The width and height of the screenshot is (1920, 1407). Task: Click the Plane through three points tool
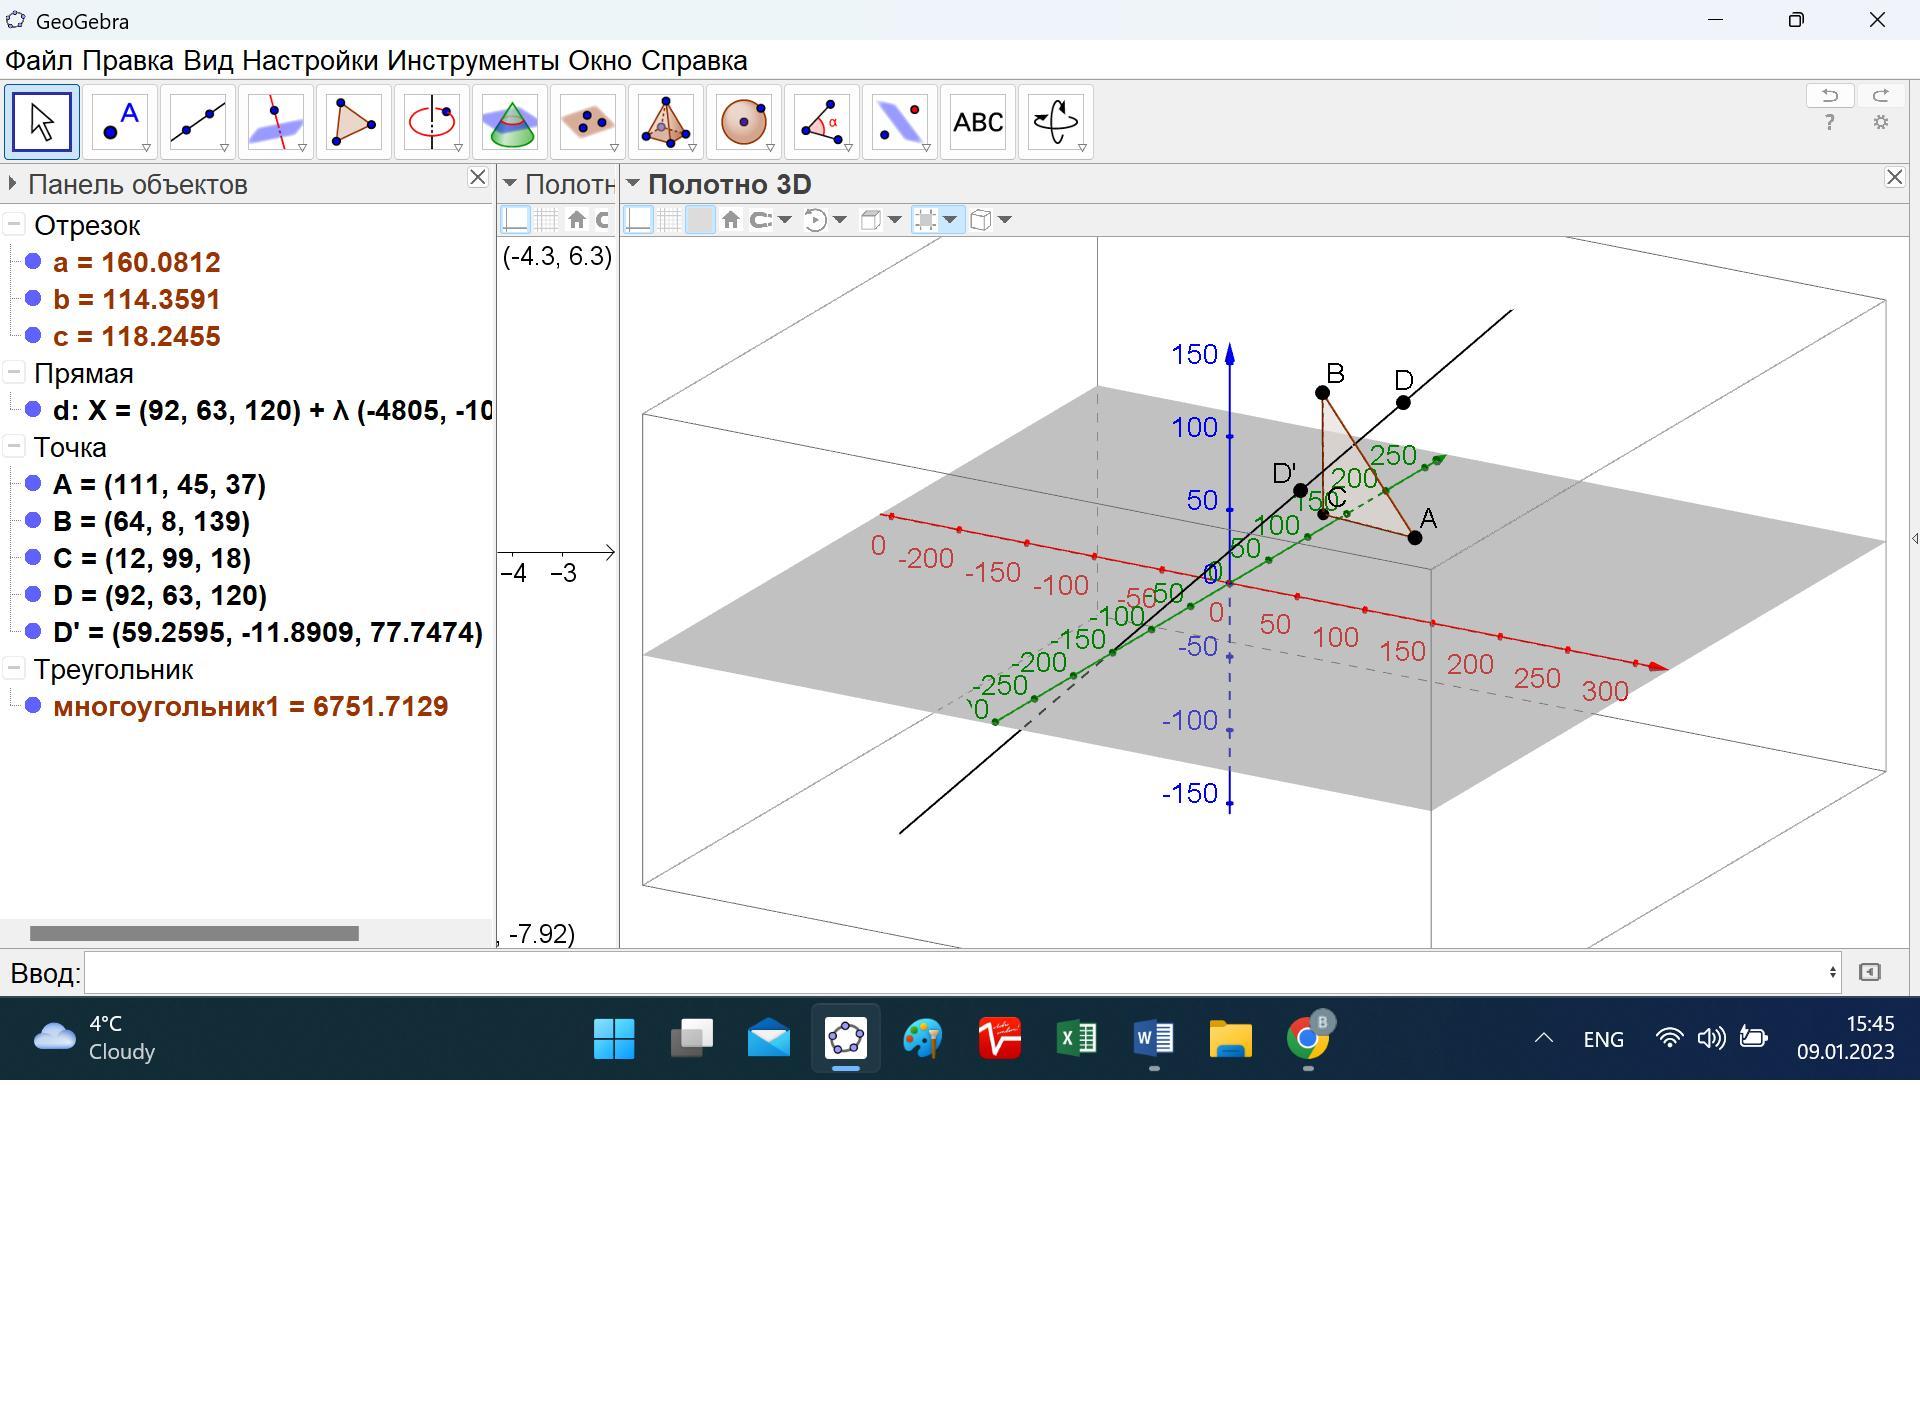pyautogui.click(x=588, y=123)
